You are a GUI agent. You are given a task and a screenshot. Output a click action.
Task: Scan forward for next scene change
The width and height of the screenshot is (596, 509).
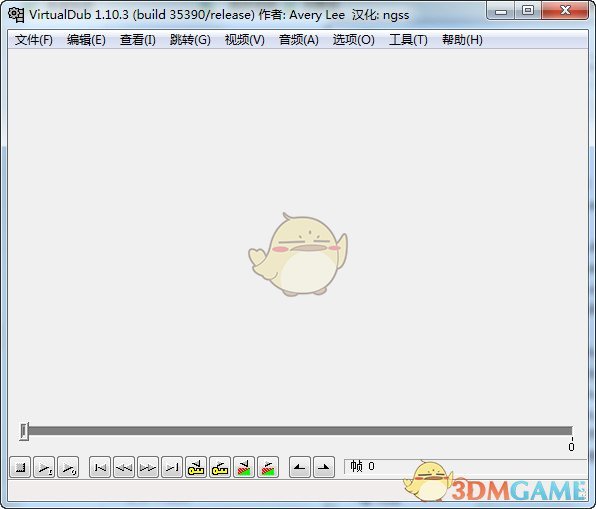pyautogui.click(x=268, y=467)
